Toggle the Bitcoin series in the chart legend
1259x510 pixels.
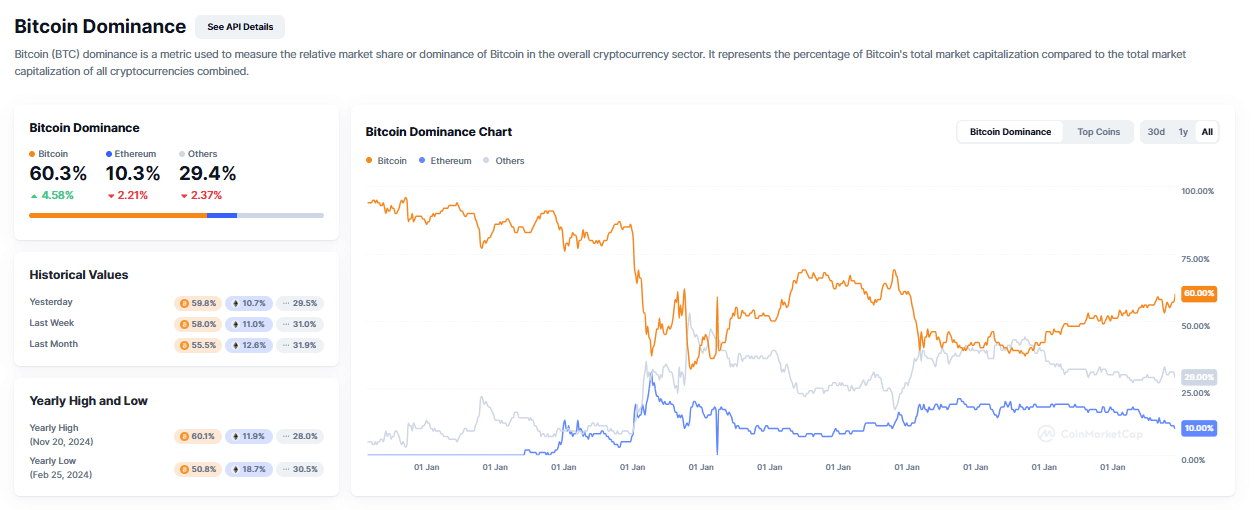point(387,161)
